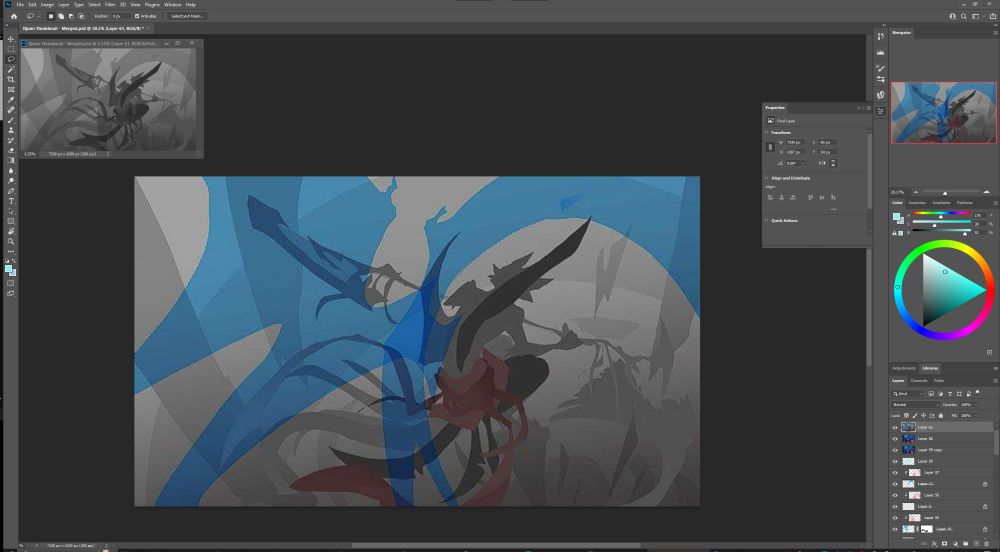This screenshot has height=552, width=1000.
Task: Click the Flip horizontal button in Properties
Action: click(822, 163)
